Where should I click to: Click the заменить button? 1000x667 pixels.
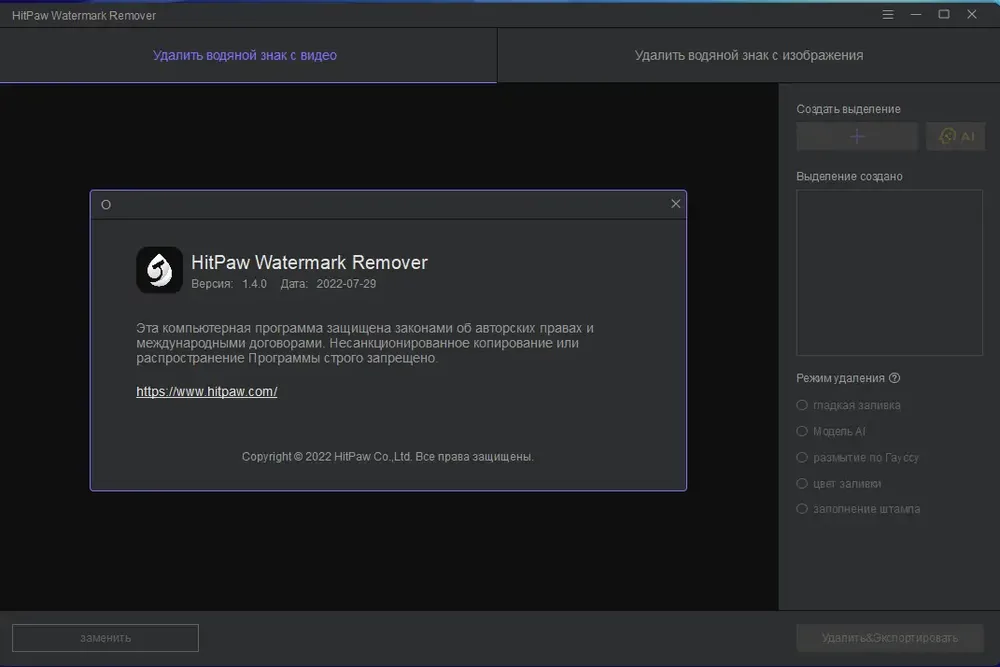(x=105, y=638)
